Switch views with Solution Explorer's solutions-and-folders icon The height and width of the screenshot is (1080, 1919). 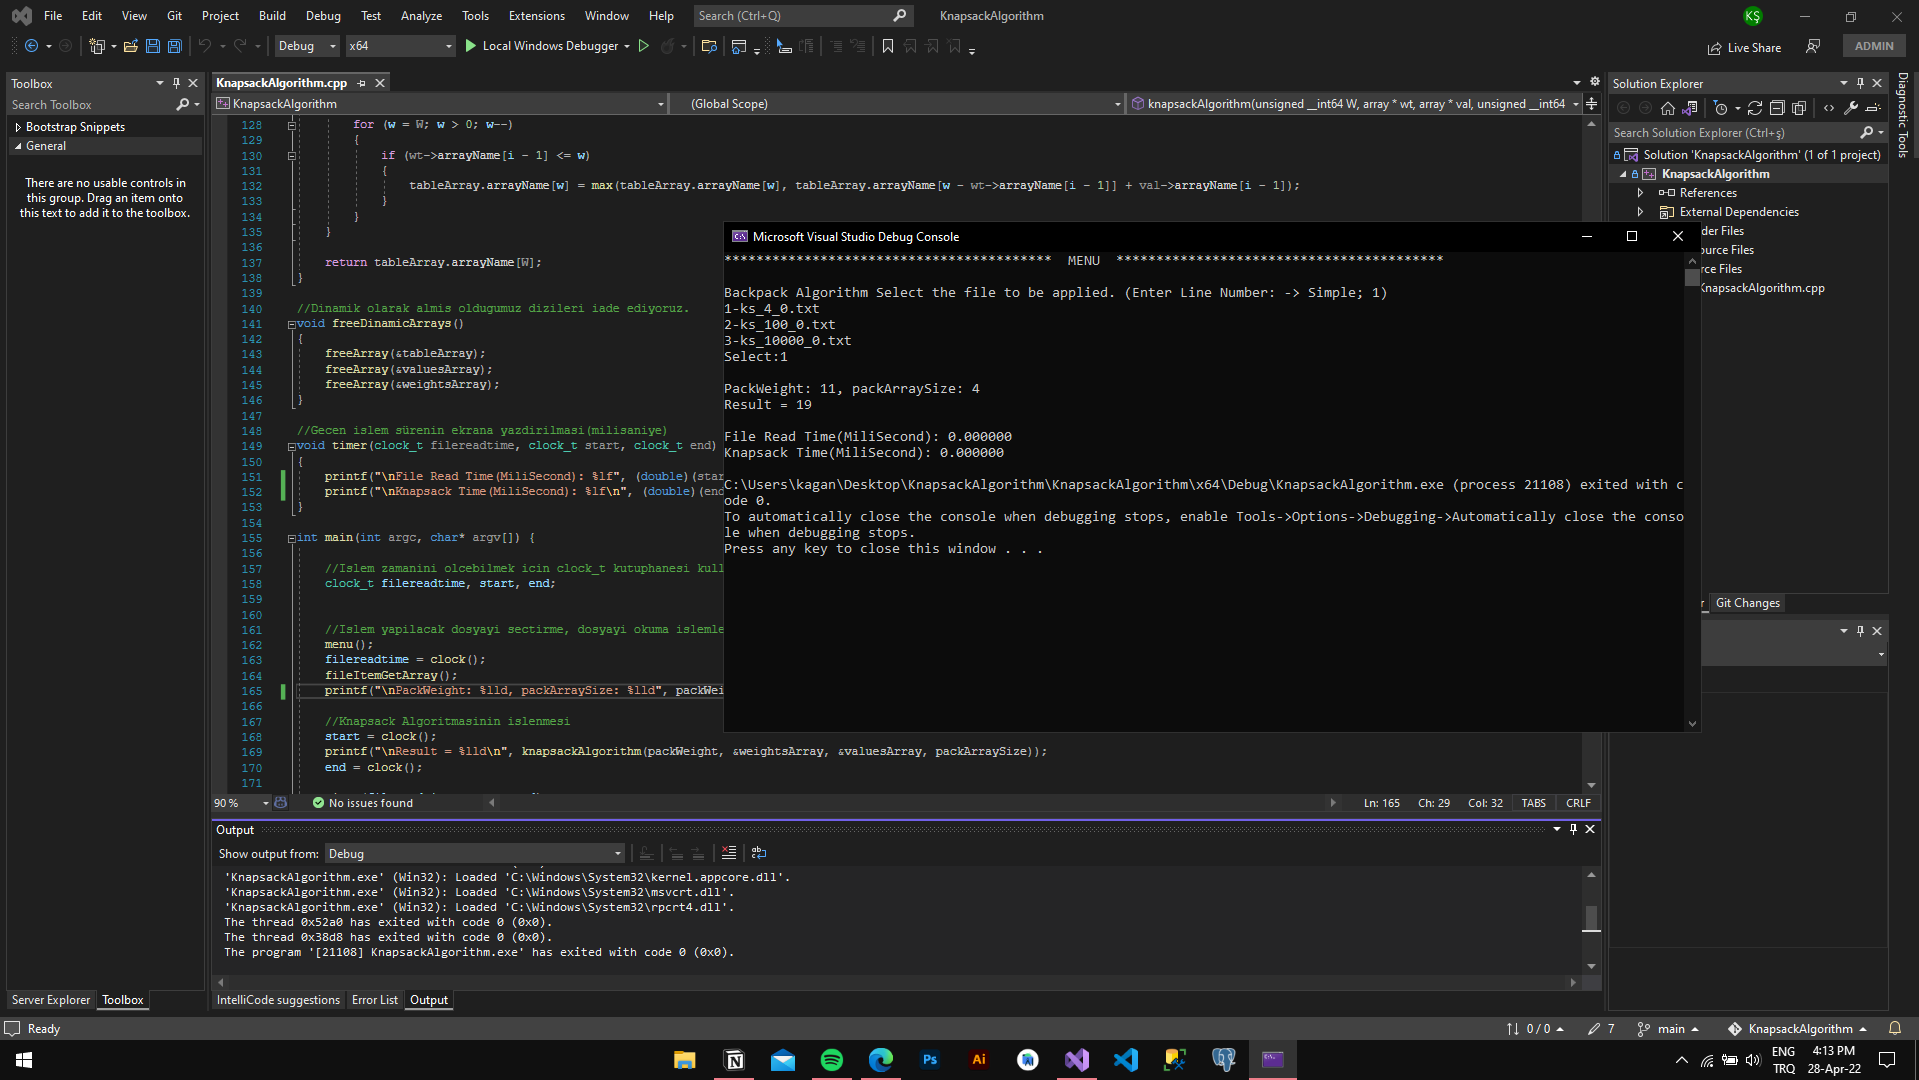coord(1690,108)
